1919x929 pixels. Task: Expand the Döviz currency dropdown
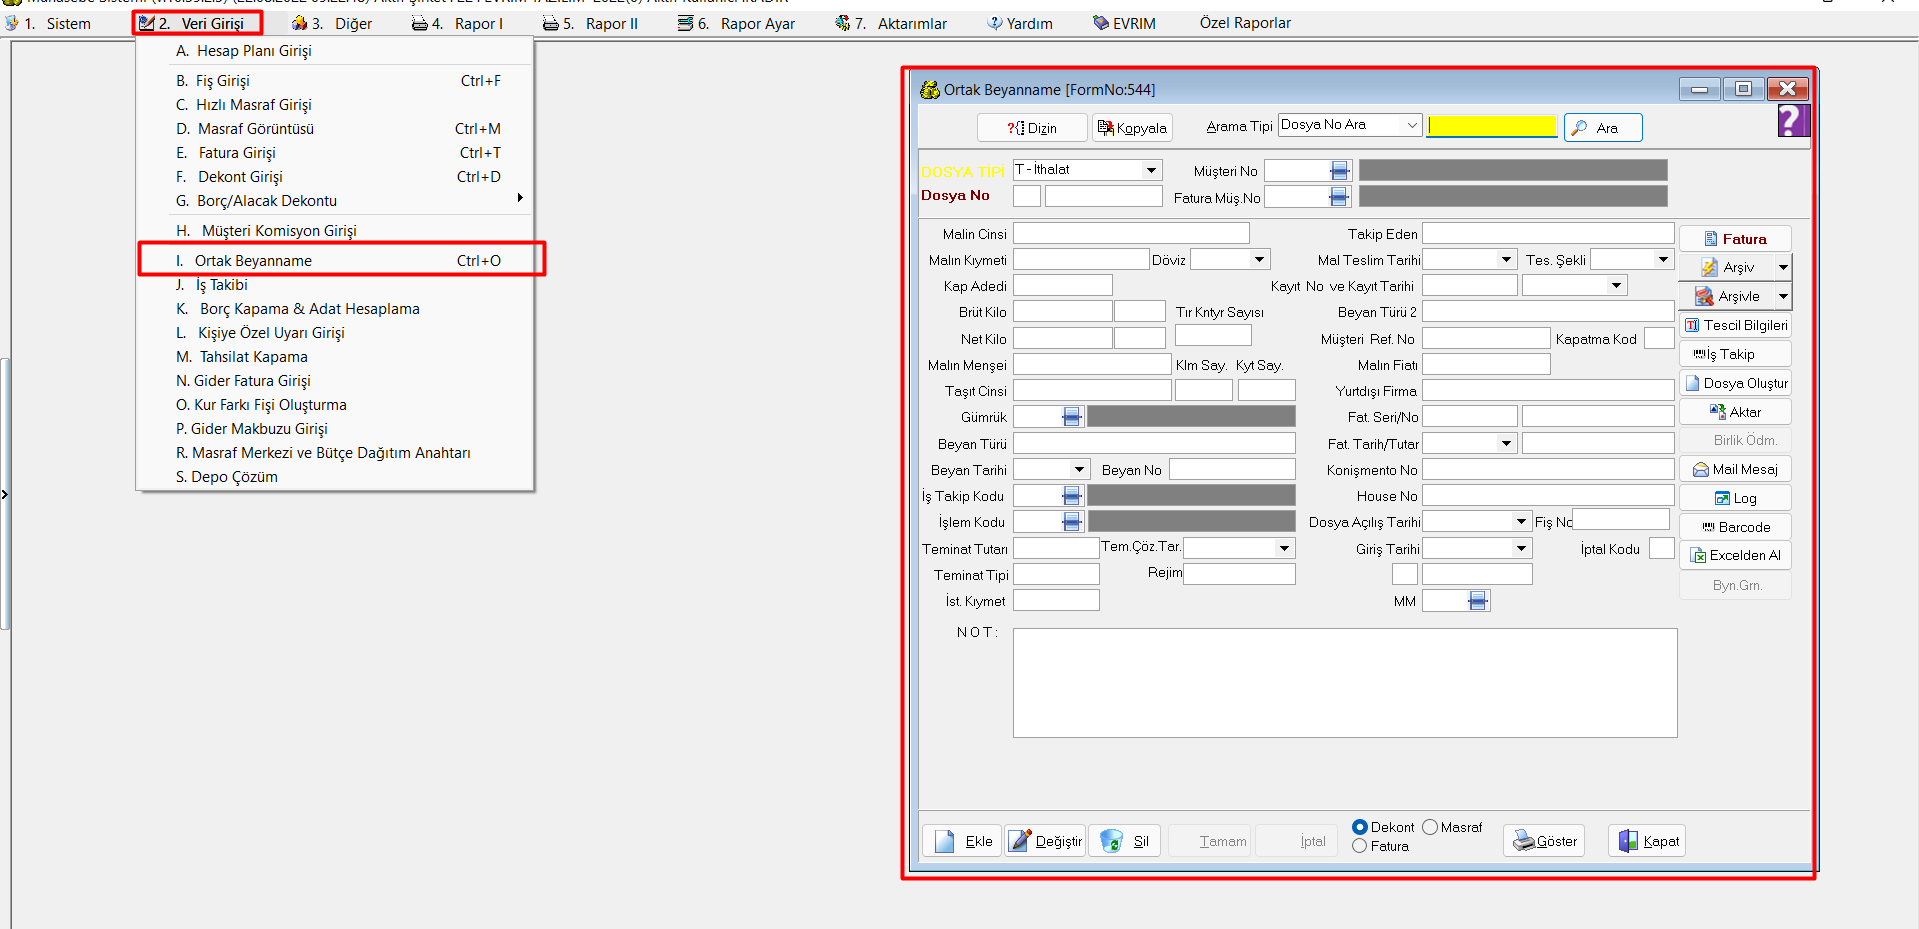pyautogui.click(x=1259, y=260)
